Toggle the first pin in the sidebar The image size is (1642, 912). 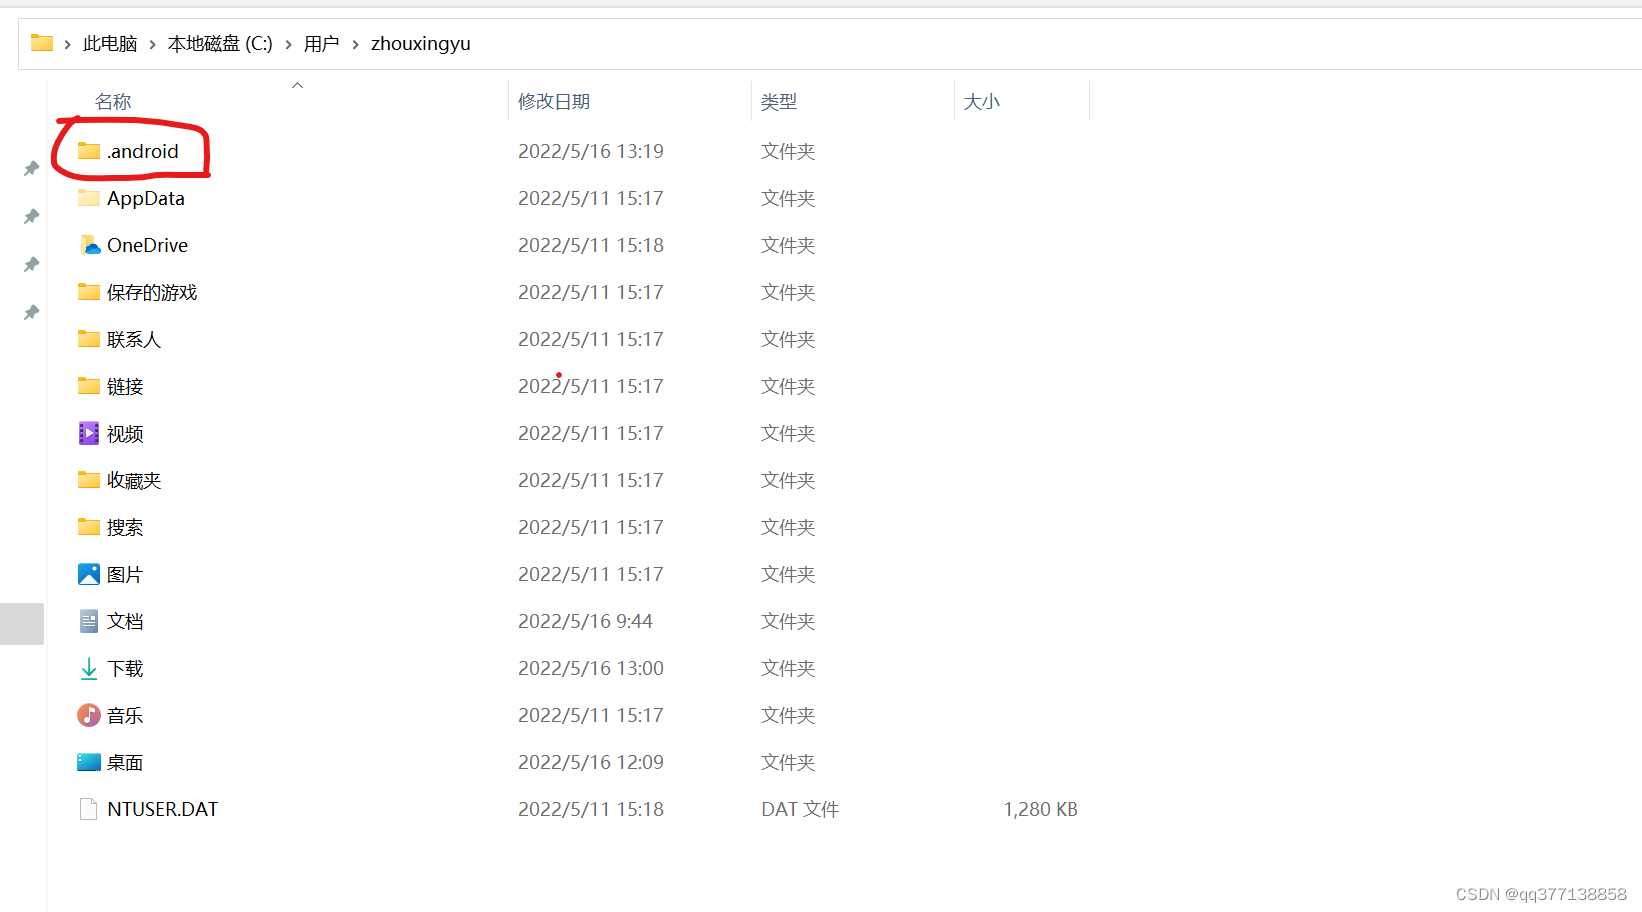[30, 168]
